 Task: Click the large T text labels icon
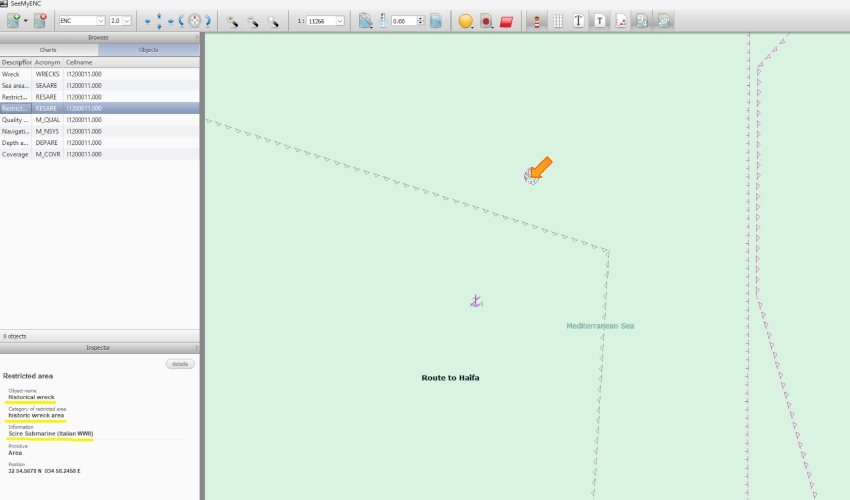[x=578, y=21]
